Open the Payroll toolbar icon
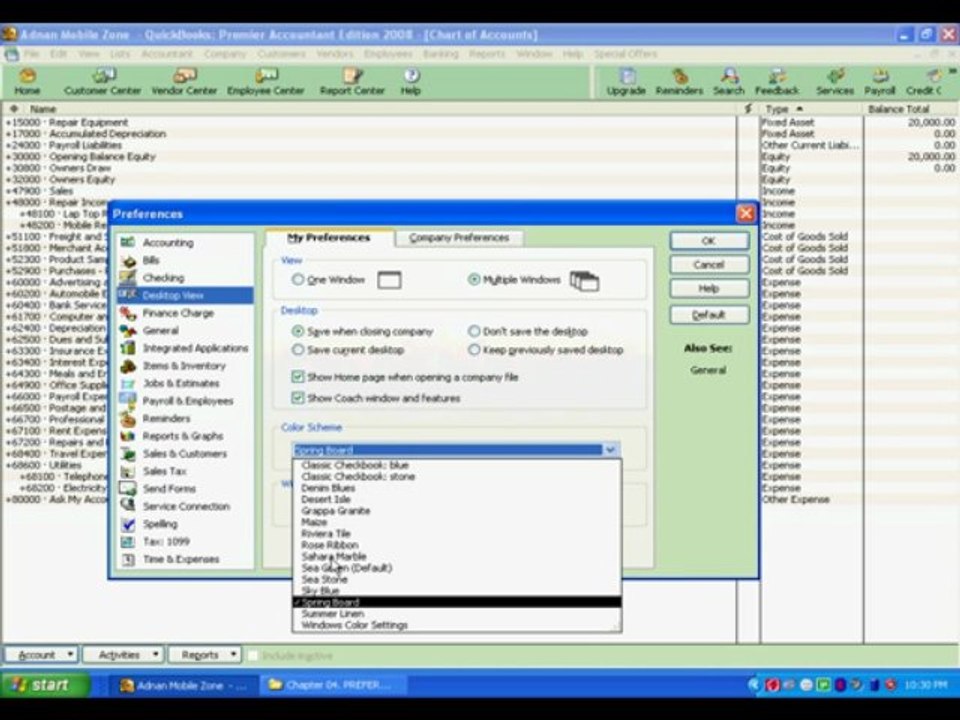 [880, 82]
